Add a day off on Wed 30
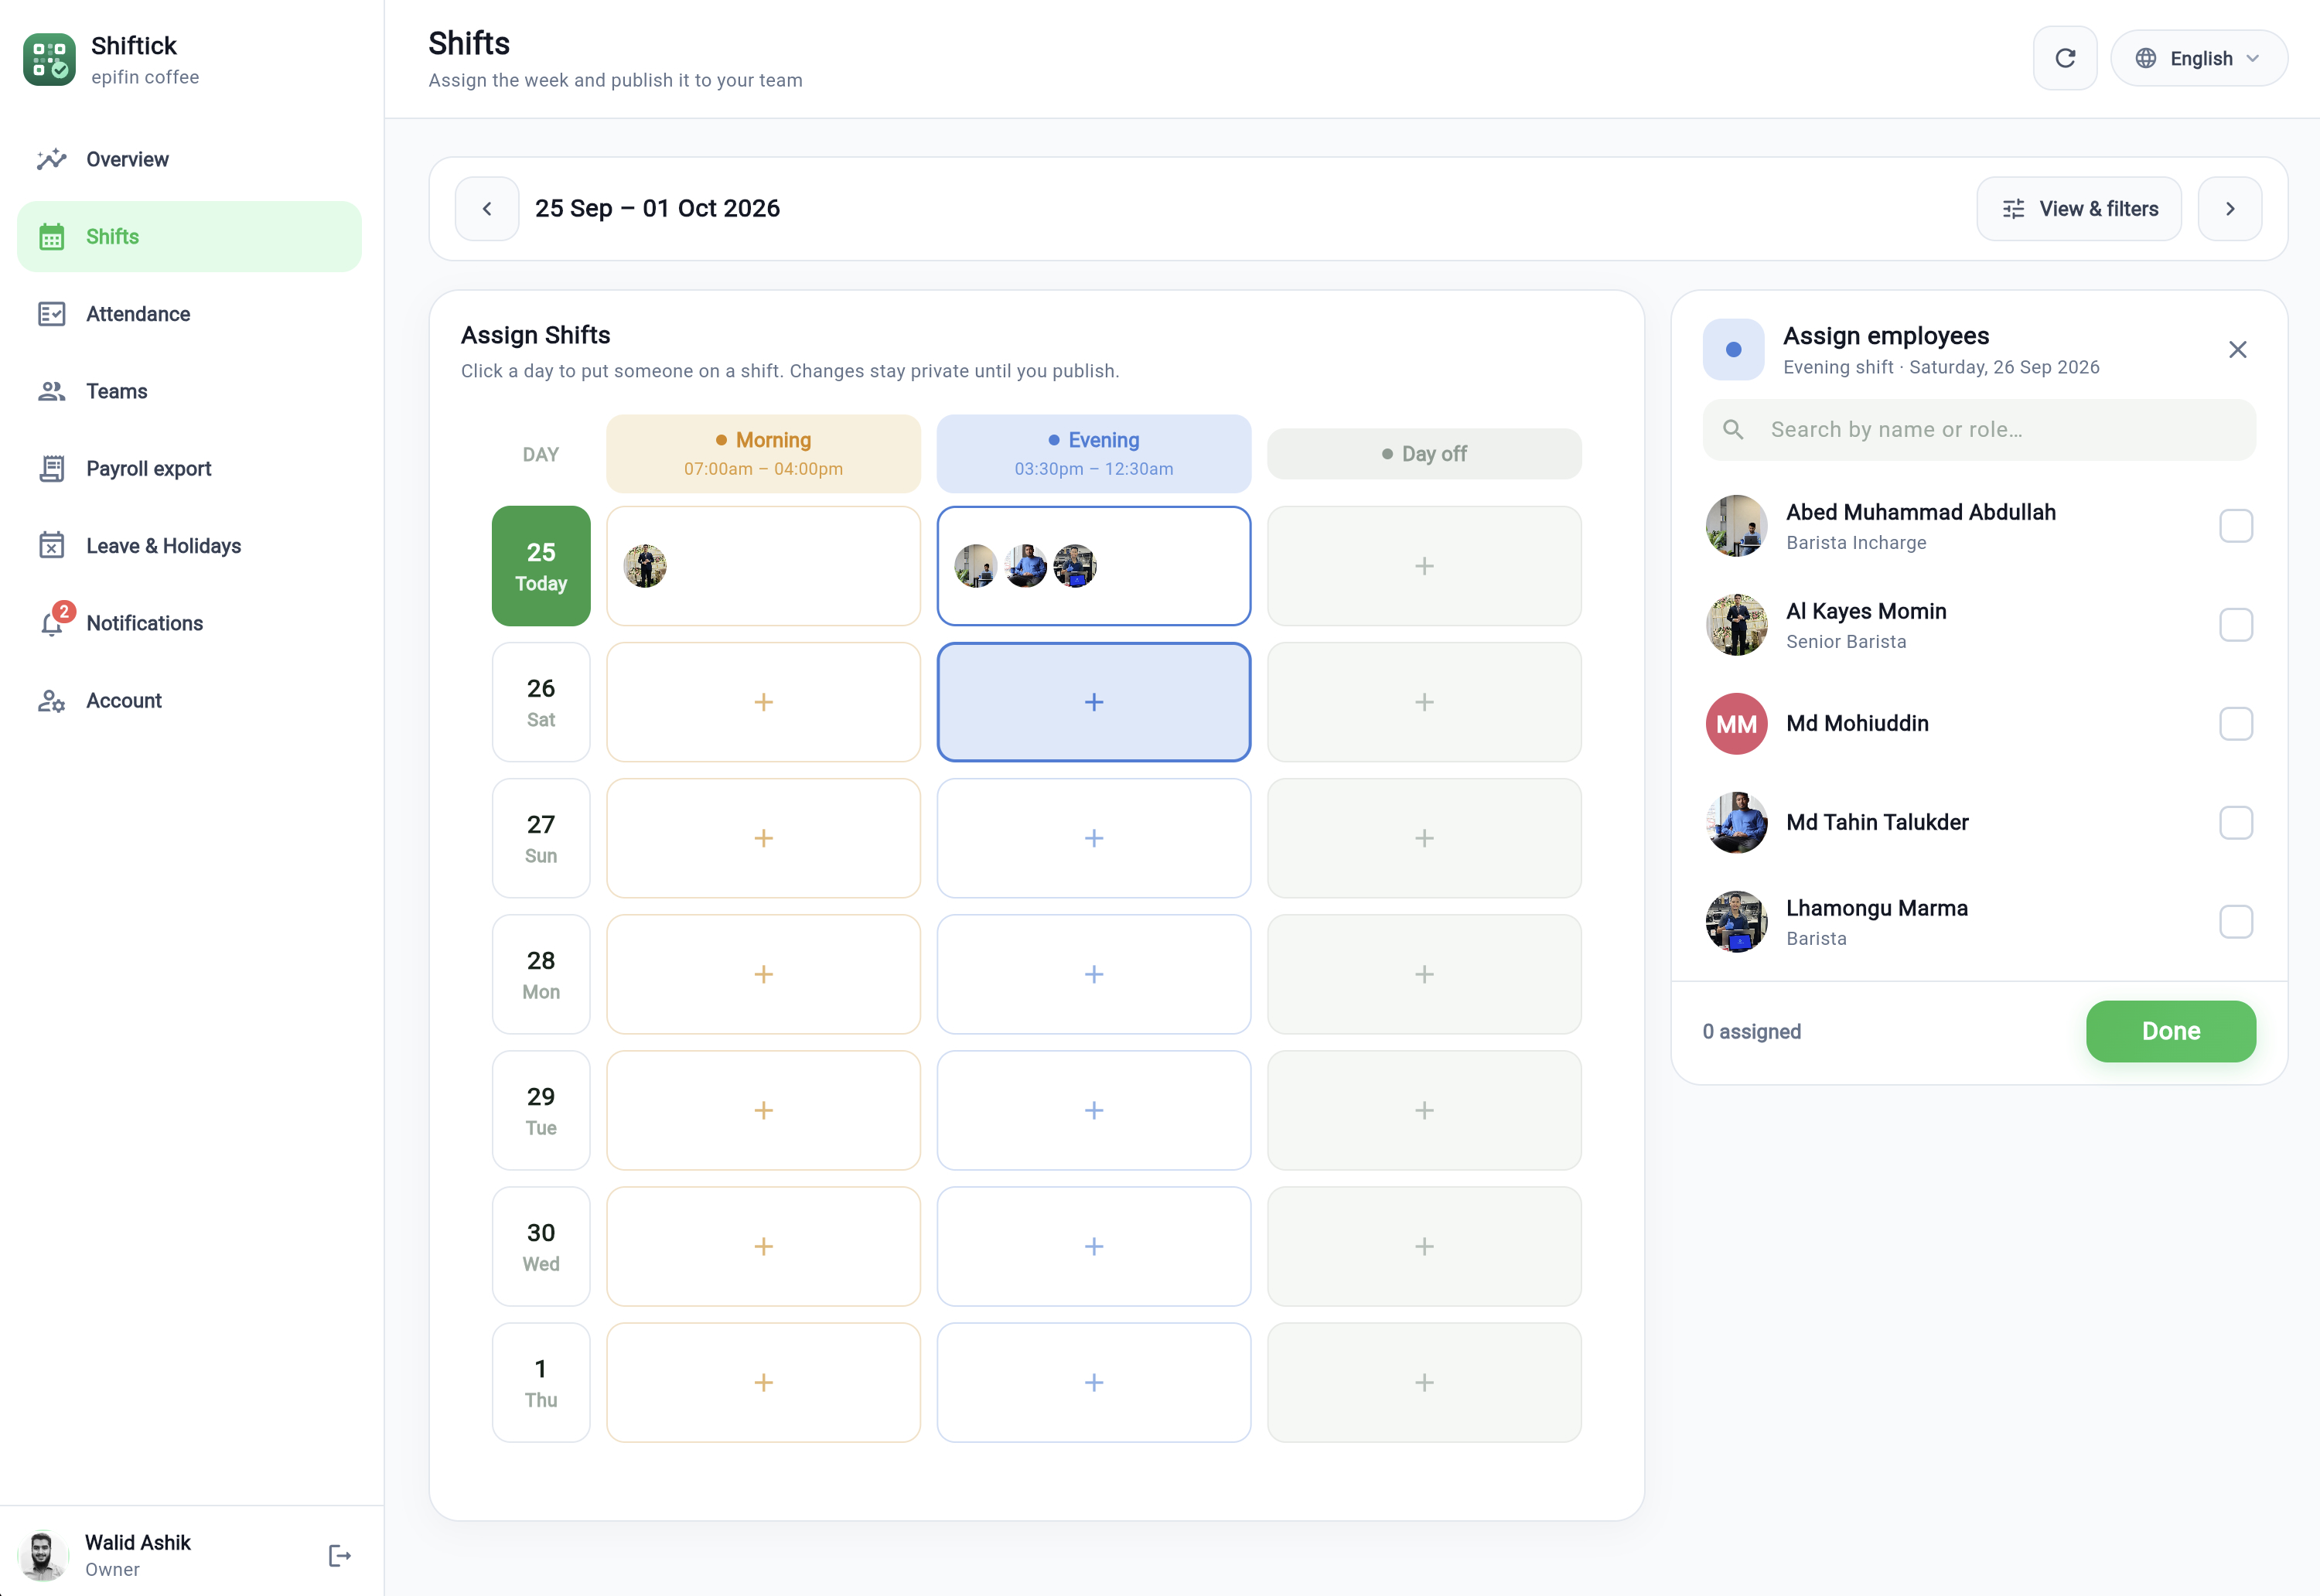2320x1596 pixels. pos(1424,1246)
